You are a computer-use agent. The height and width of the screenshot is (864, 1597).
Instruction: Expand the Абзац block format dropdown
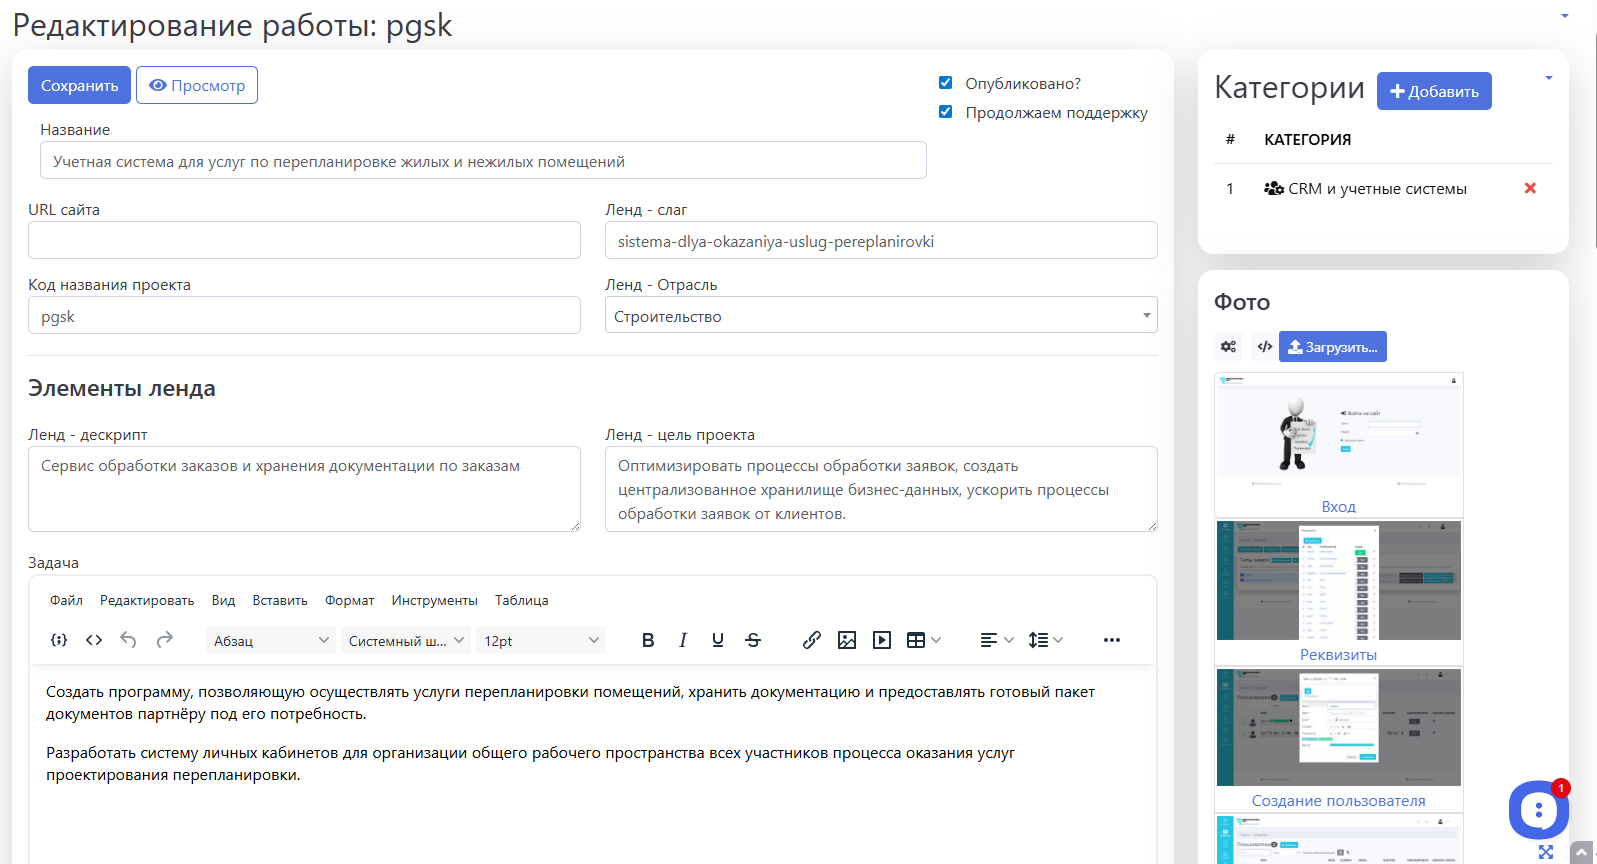(270, 641)
